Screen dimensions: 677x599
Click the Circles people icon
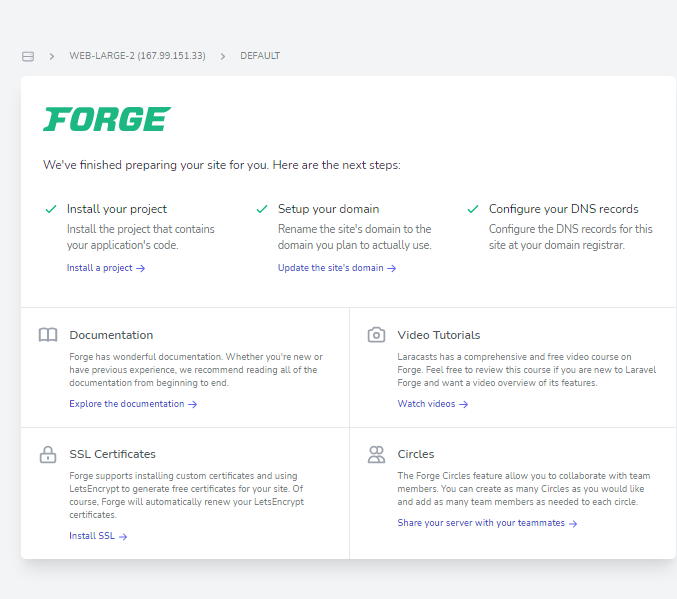tap(376, 454)
